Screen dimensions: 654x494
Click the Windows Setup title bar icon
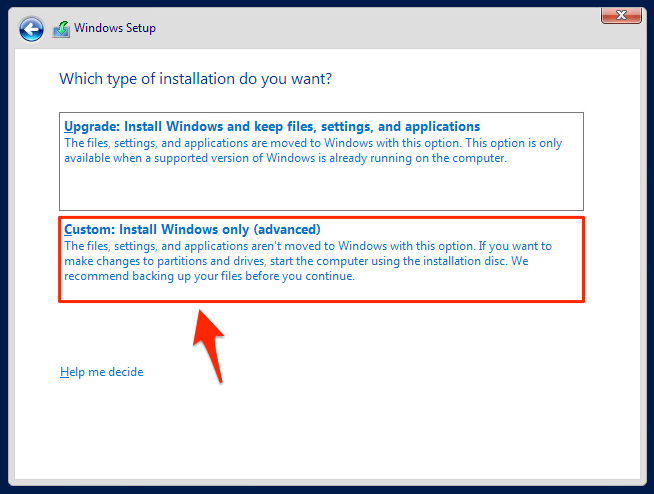(x=61, y=29)
